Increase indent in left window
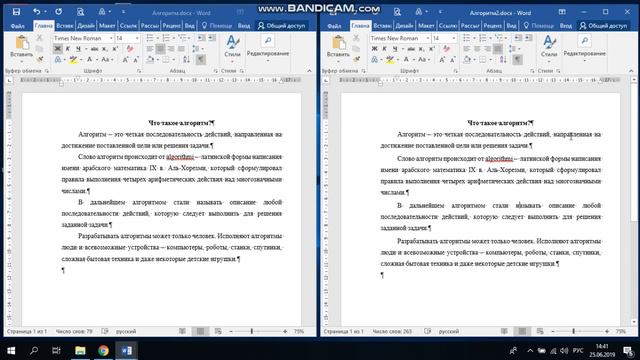The image size is (640, 360). tap(212, 38)
